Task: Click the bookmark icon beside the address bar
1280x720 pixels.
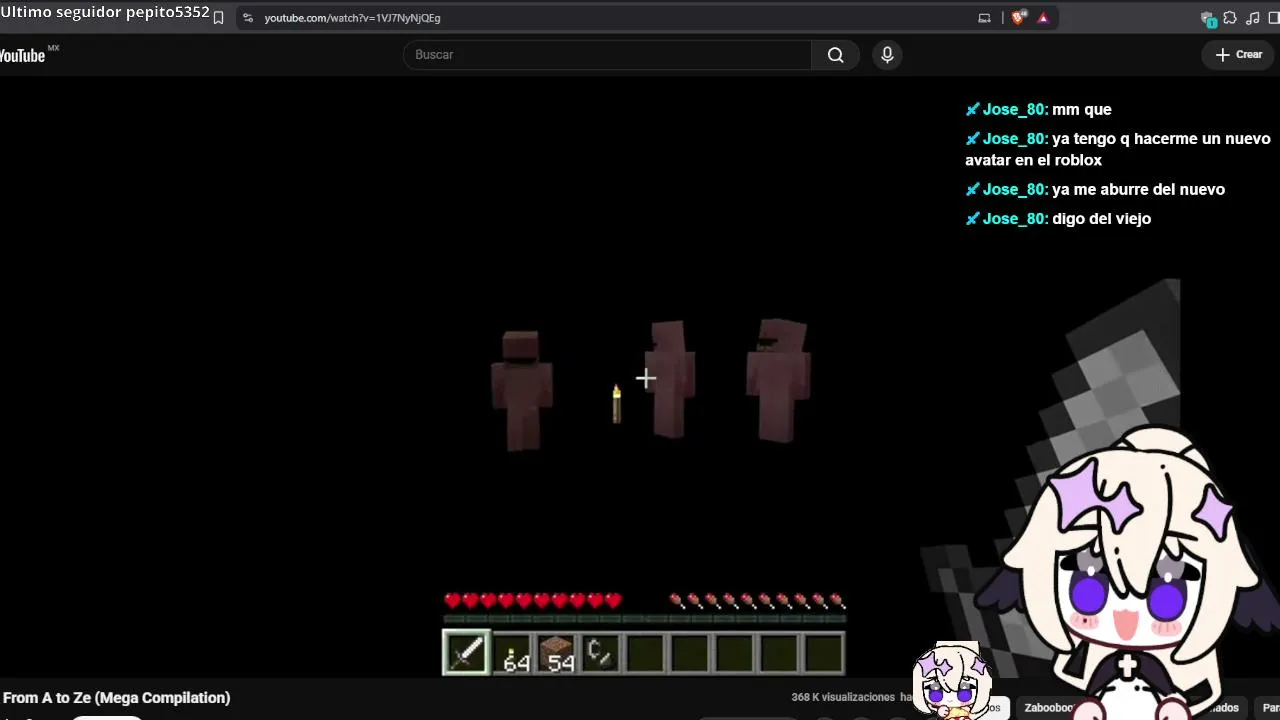Action: [x=218, y=18]
